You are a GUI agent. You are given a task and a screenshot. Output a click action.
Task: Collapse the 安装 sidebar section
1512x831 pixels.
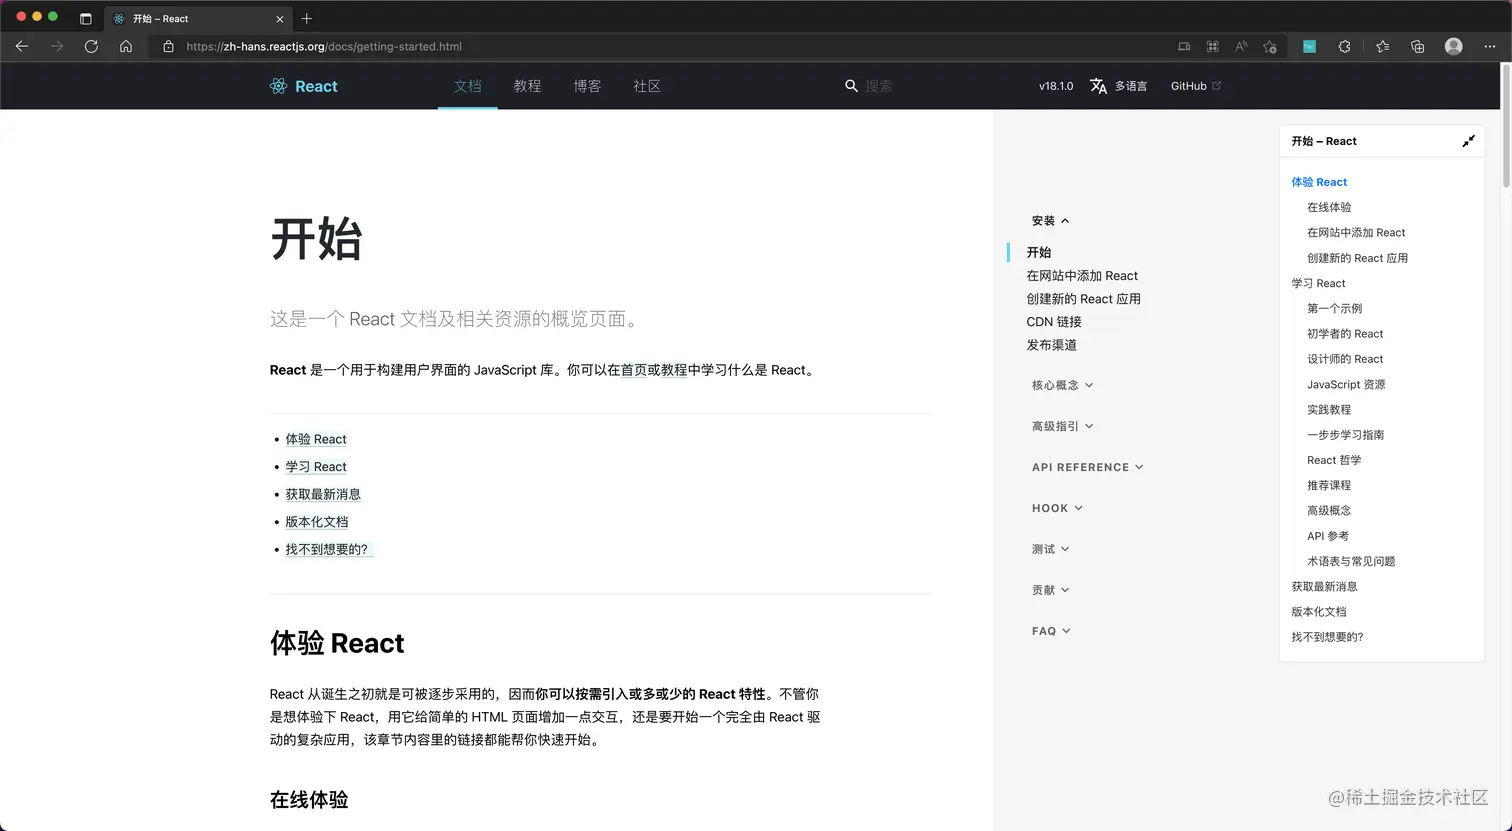click(x=1050, y=220)
